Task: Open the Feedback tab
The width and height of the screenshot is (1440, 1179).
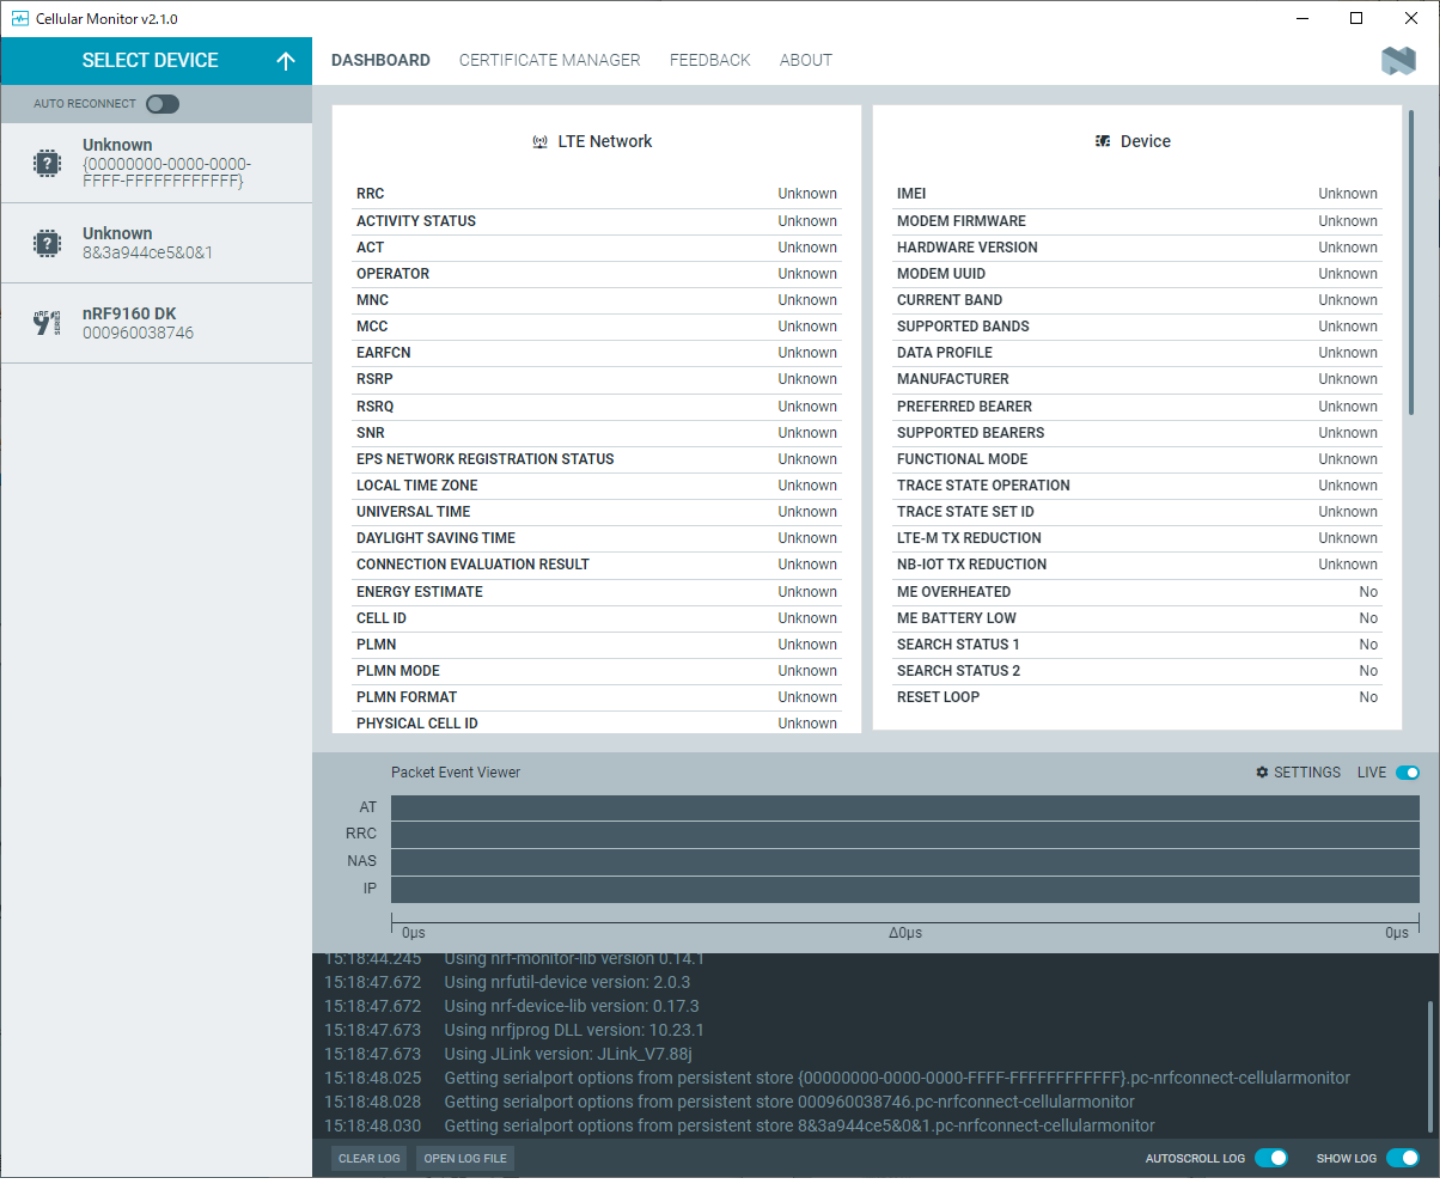Action: click(x=710, y=60)
